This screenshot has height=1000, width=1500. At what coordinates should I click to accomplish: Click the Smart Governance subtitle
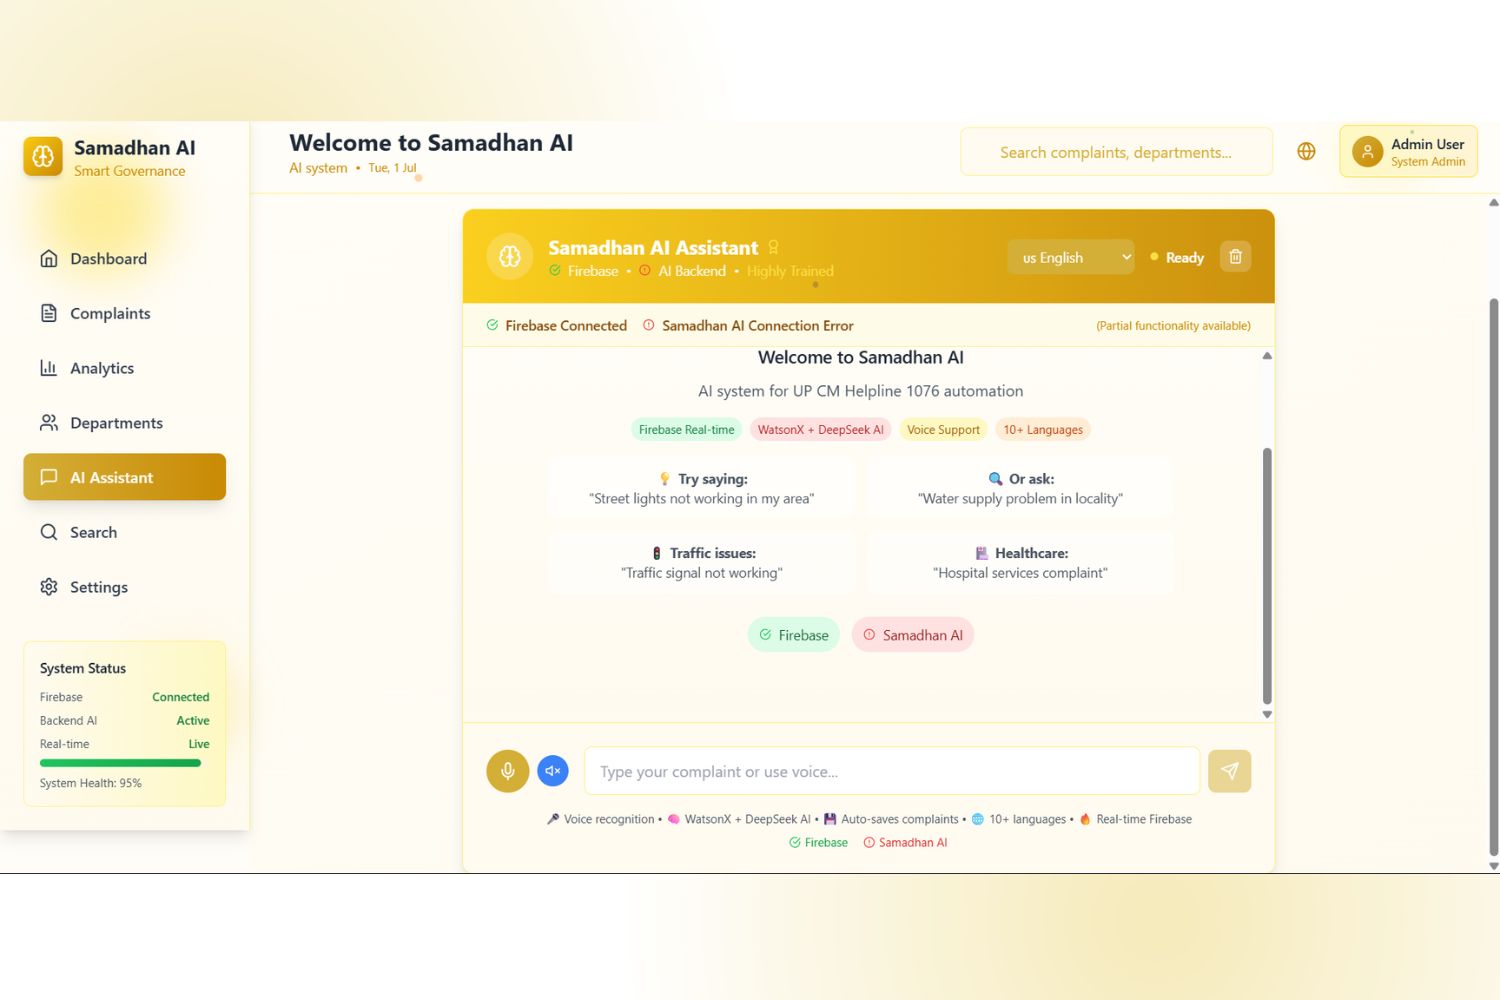point(129,171)
